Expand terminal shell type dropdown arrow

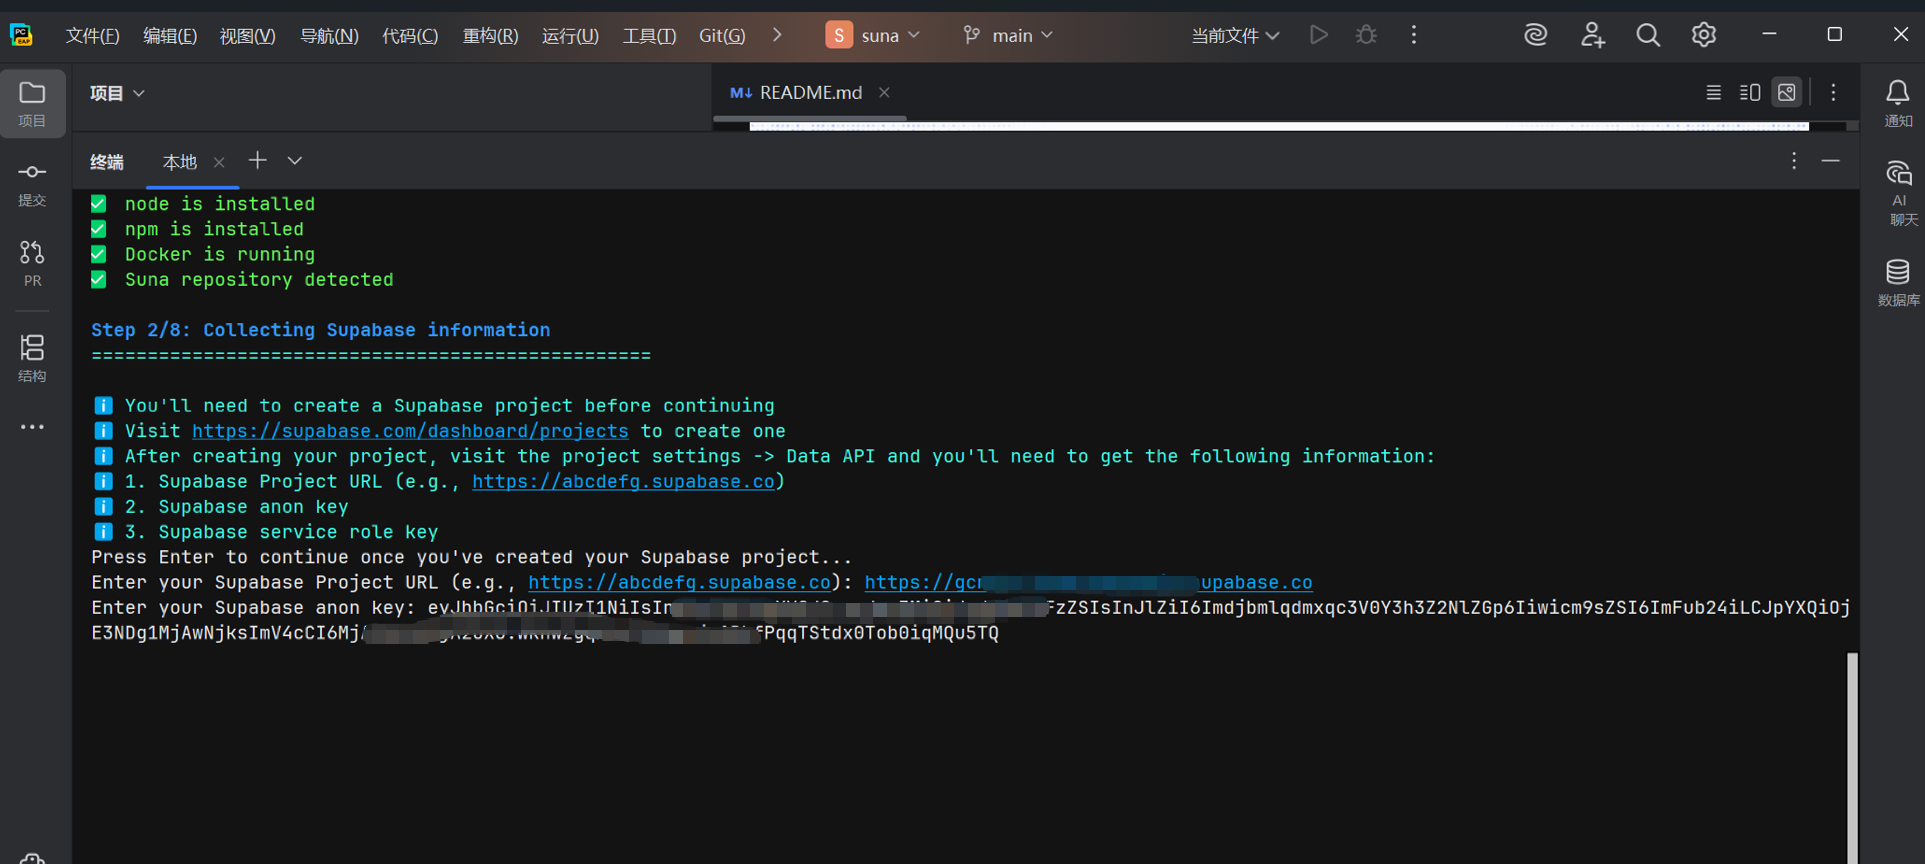click(x=294, y=160)
